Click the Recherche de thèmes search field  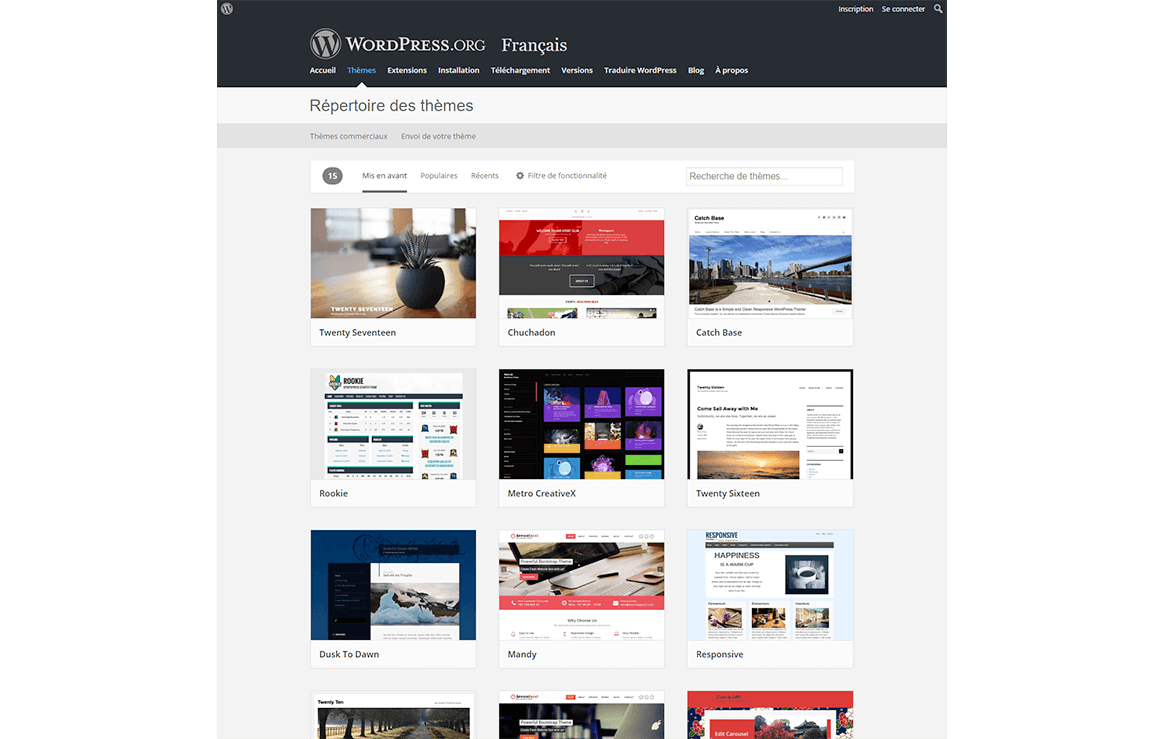pos(764,176)
